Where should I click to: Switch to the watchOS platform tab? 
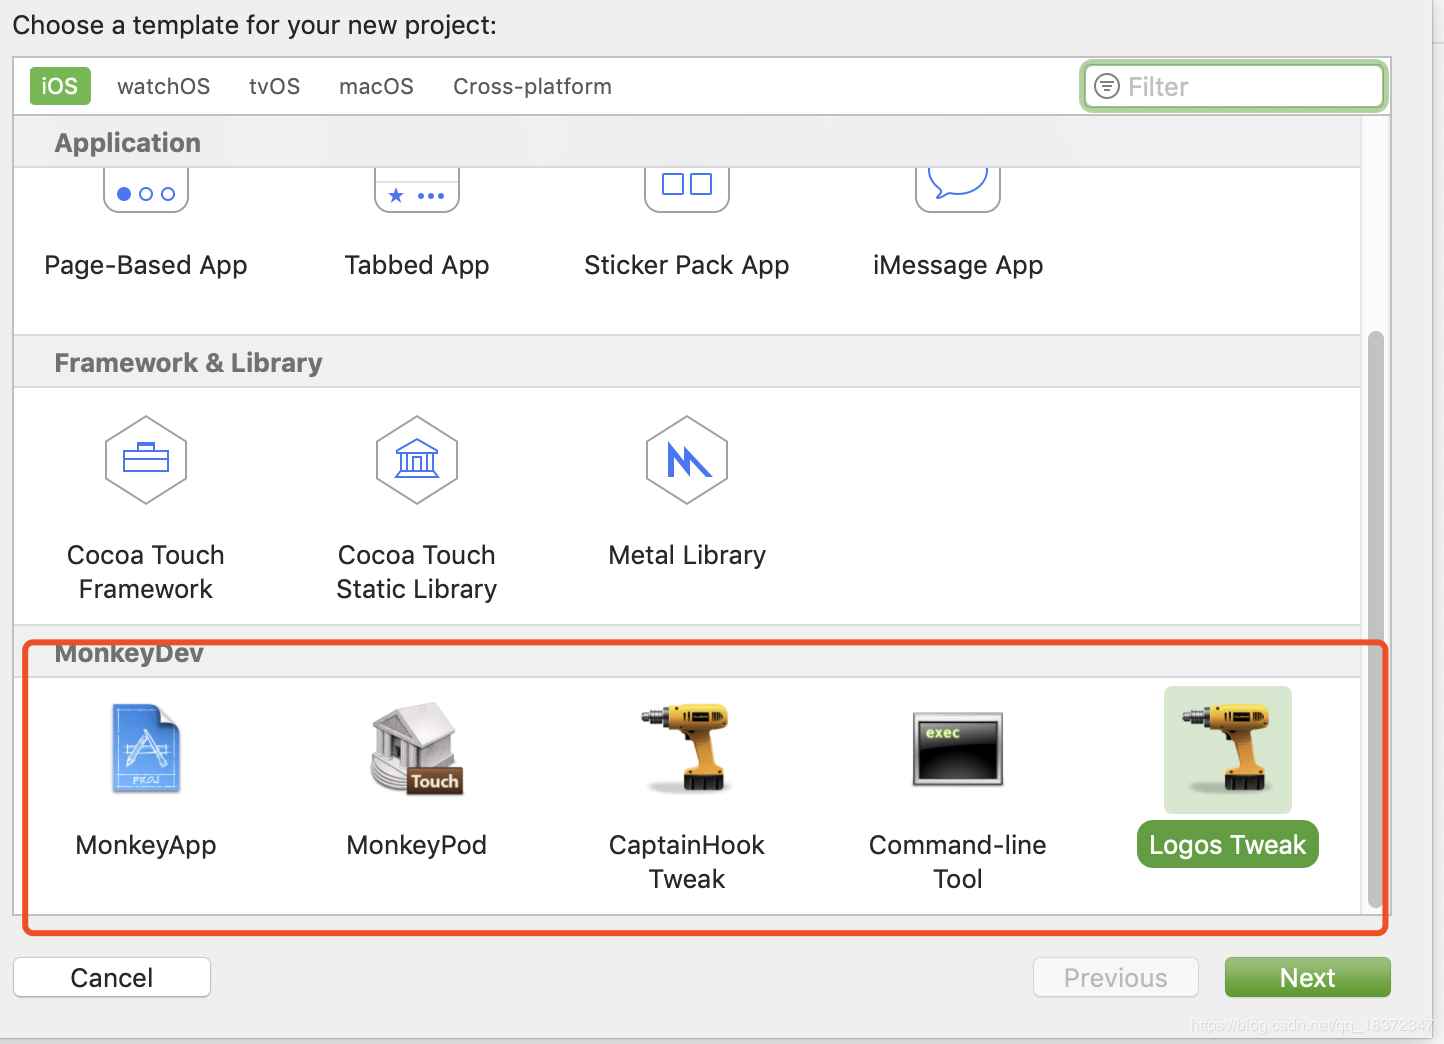(x=164, y=86)
